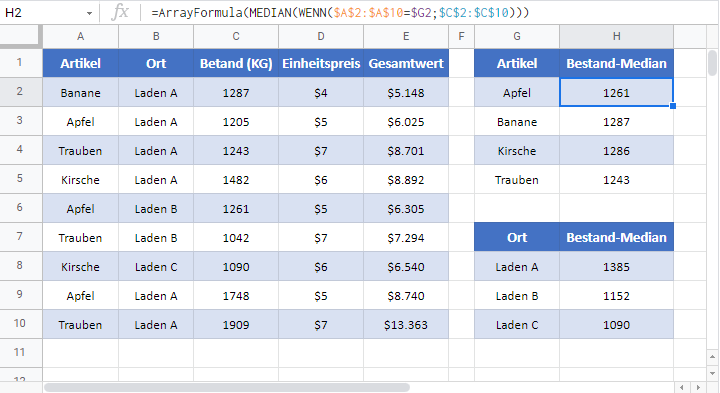Click the vertical scrollbar thumb
The height and width of the screenshot is (393, 720).
712,62
